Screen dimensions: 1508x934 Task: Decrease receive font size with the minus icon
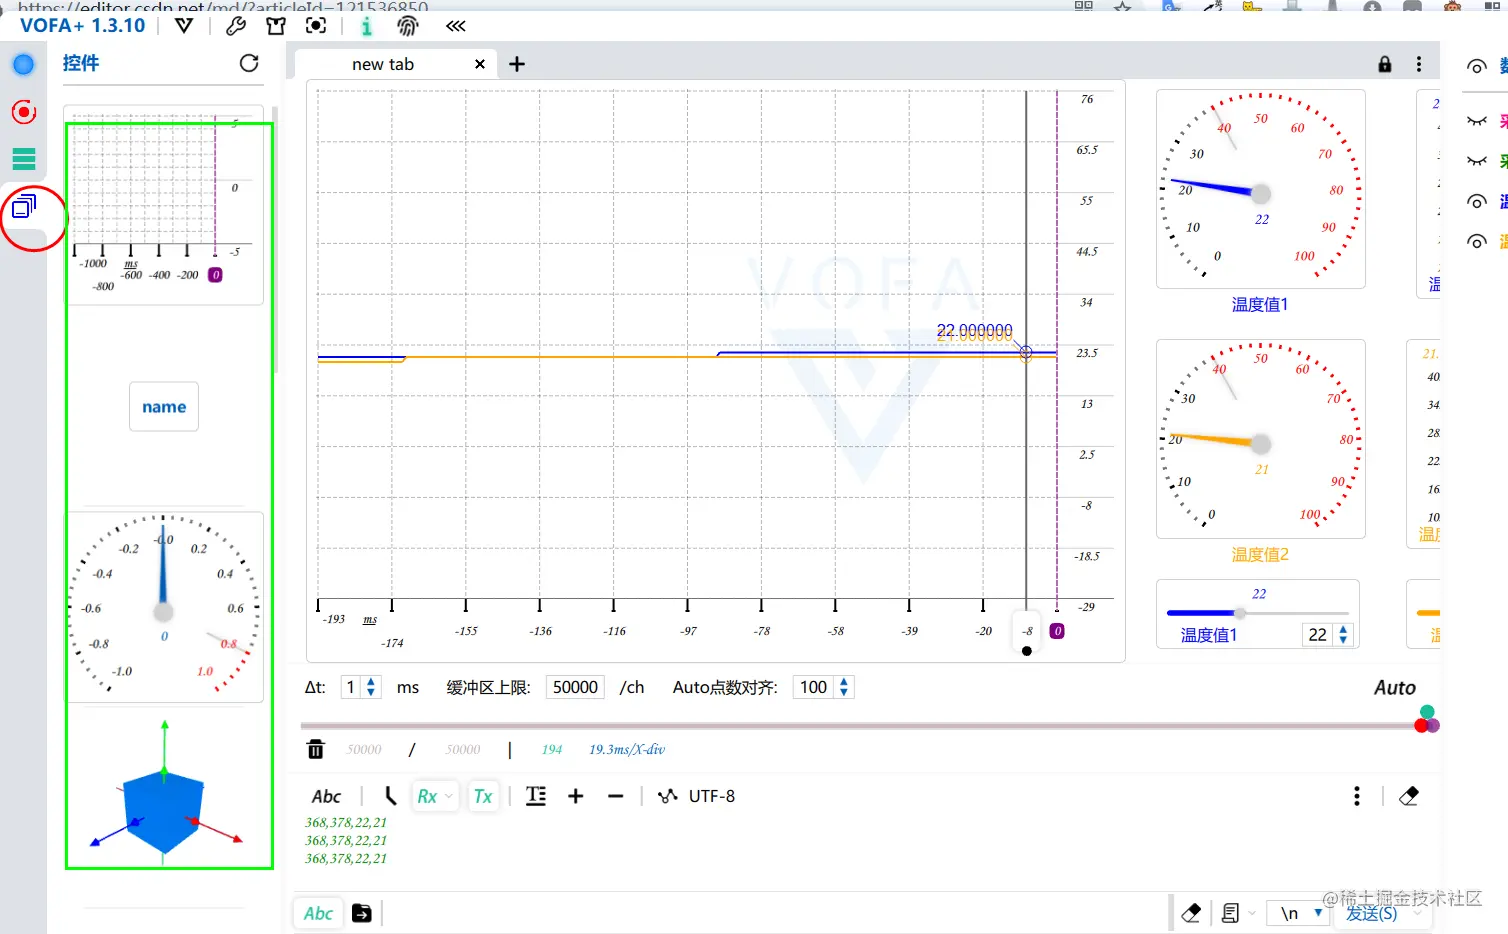616,796
